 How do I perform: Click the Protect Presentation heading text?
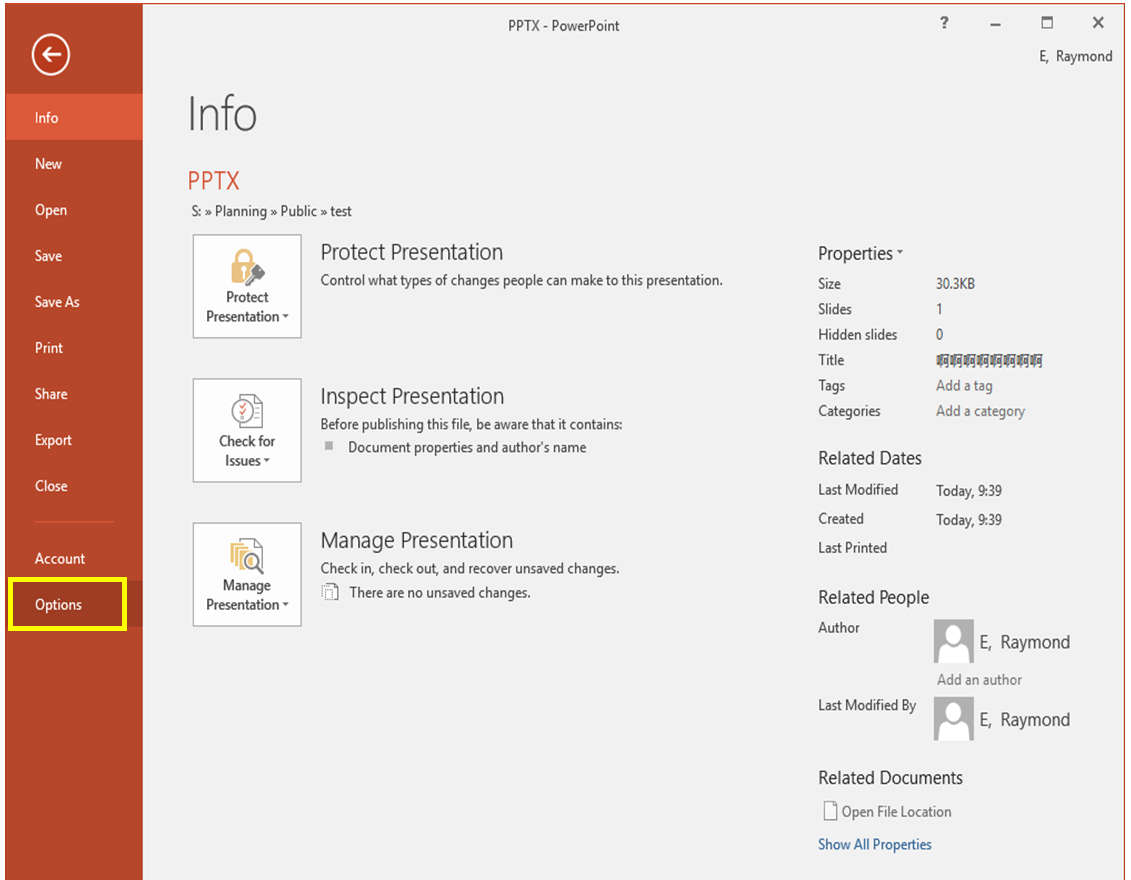412,252
